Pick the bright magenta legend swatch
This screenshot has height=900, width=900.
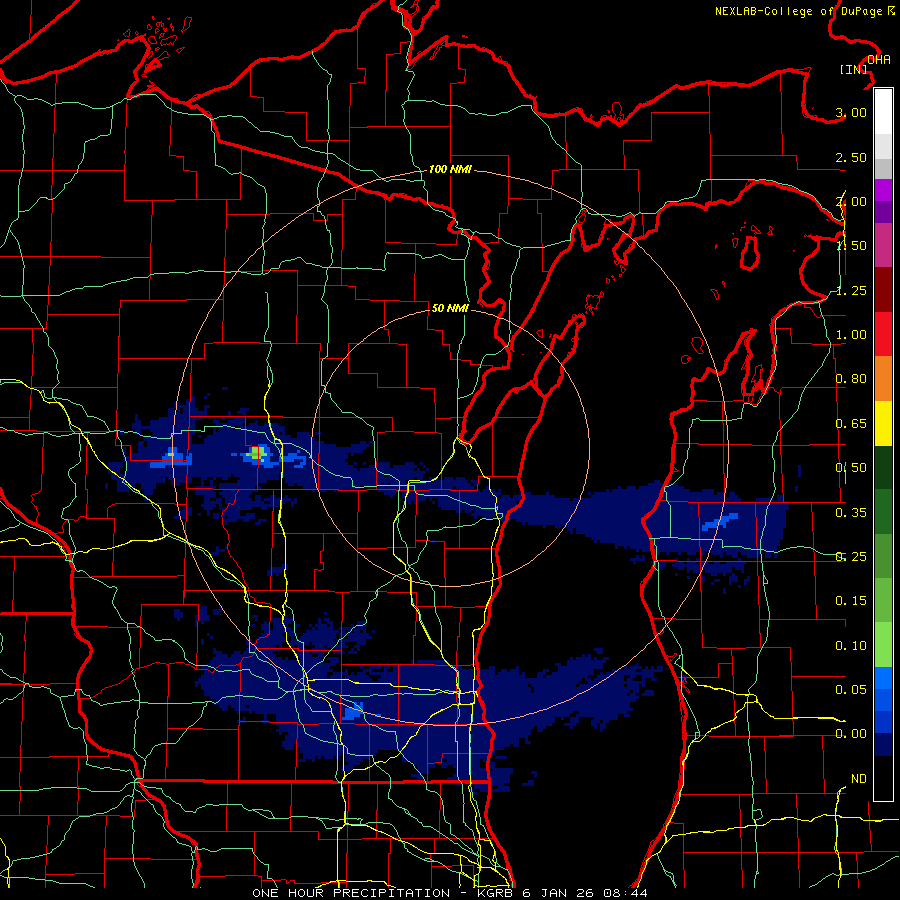[x=883, y=190]
